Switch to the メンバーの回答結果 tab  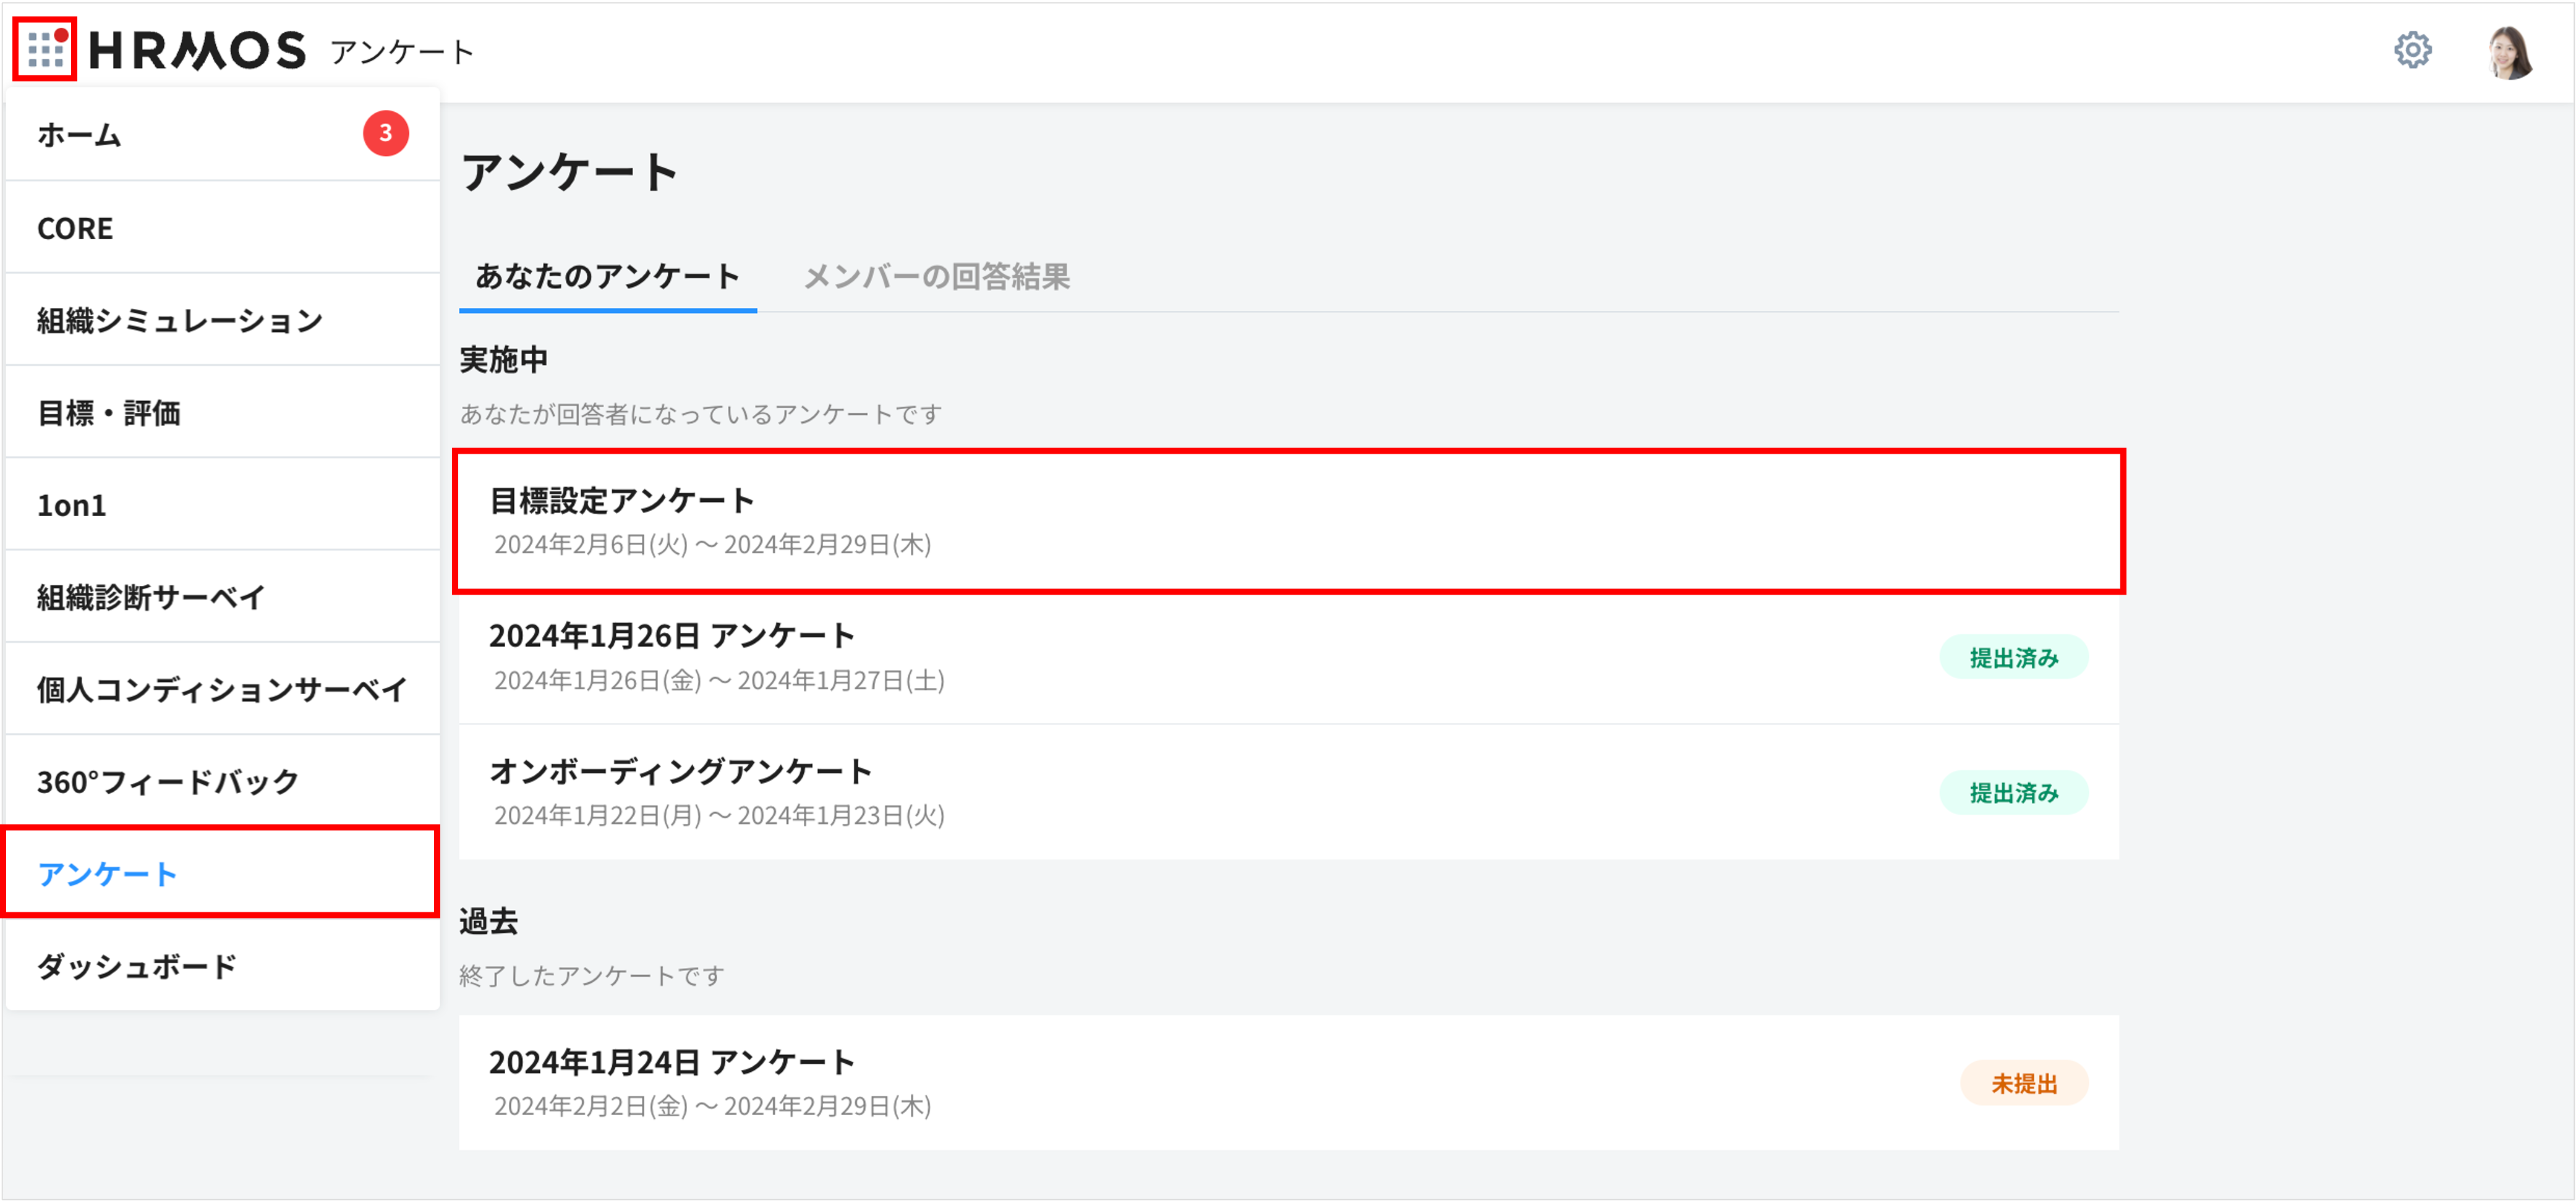tap(936, 278)
